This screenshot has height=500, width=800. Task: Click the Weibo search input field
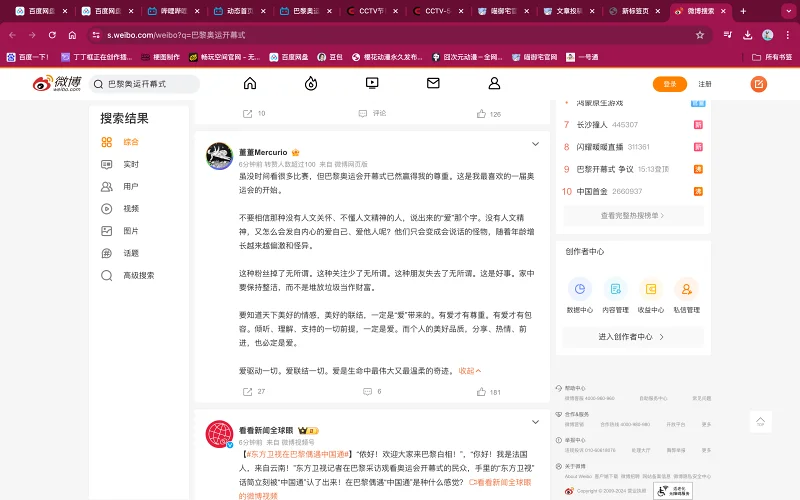click(144, 84)
